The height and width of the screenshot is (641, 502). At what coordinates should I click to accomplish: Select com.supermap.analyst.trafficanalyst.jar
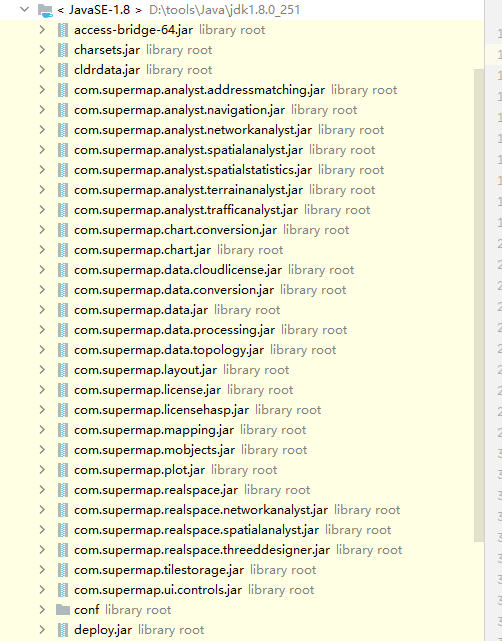pos(186,210)
